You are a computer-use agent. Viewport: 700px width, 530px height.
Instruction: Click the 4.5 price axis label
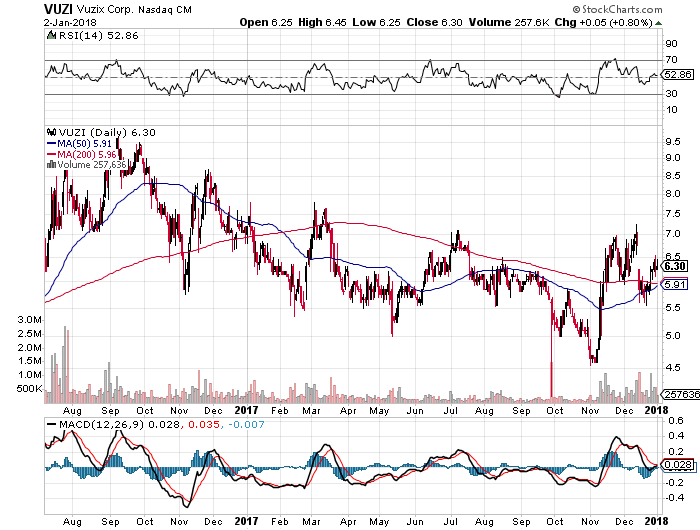672,368
